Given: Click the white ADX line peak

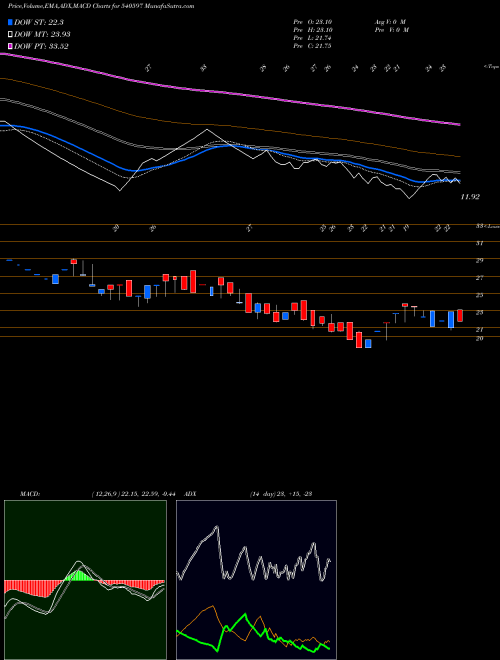Looking at the screenshot, I should [x=217, y=527].
